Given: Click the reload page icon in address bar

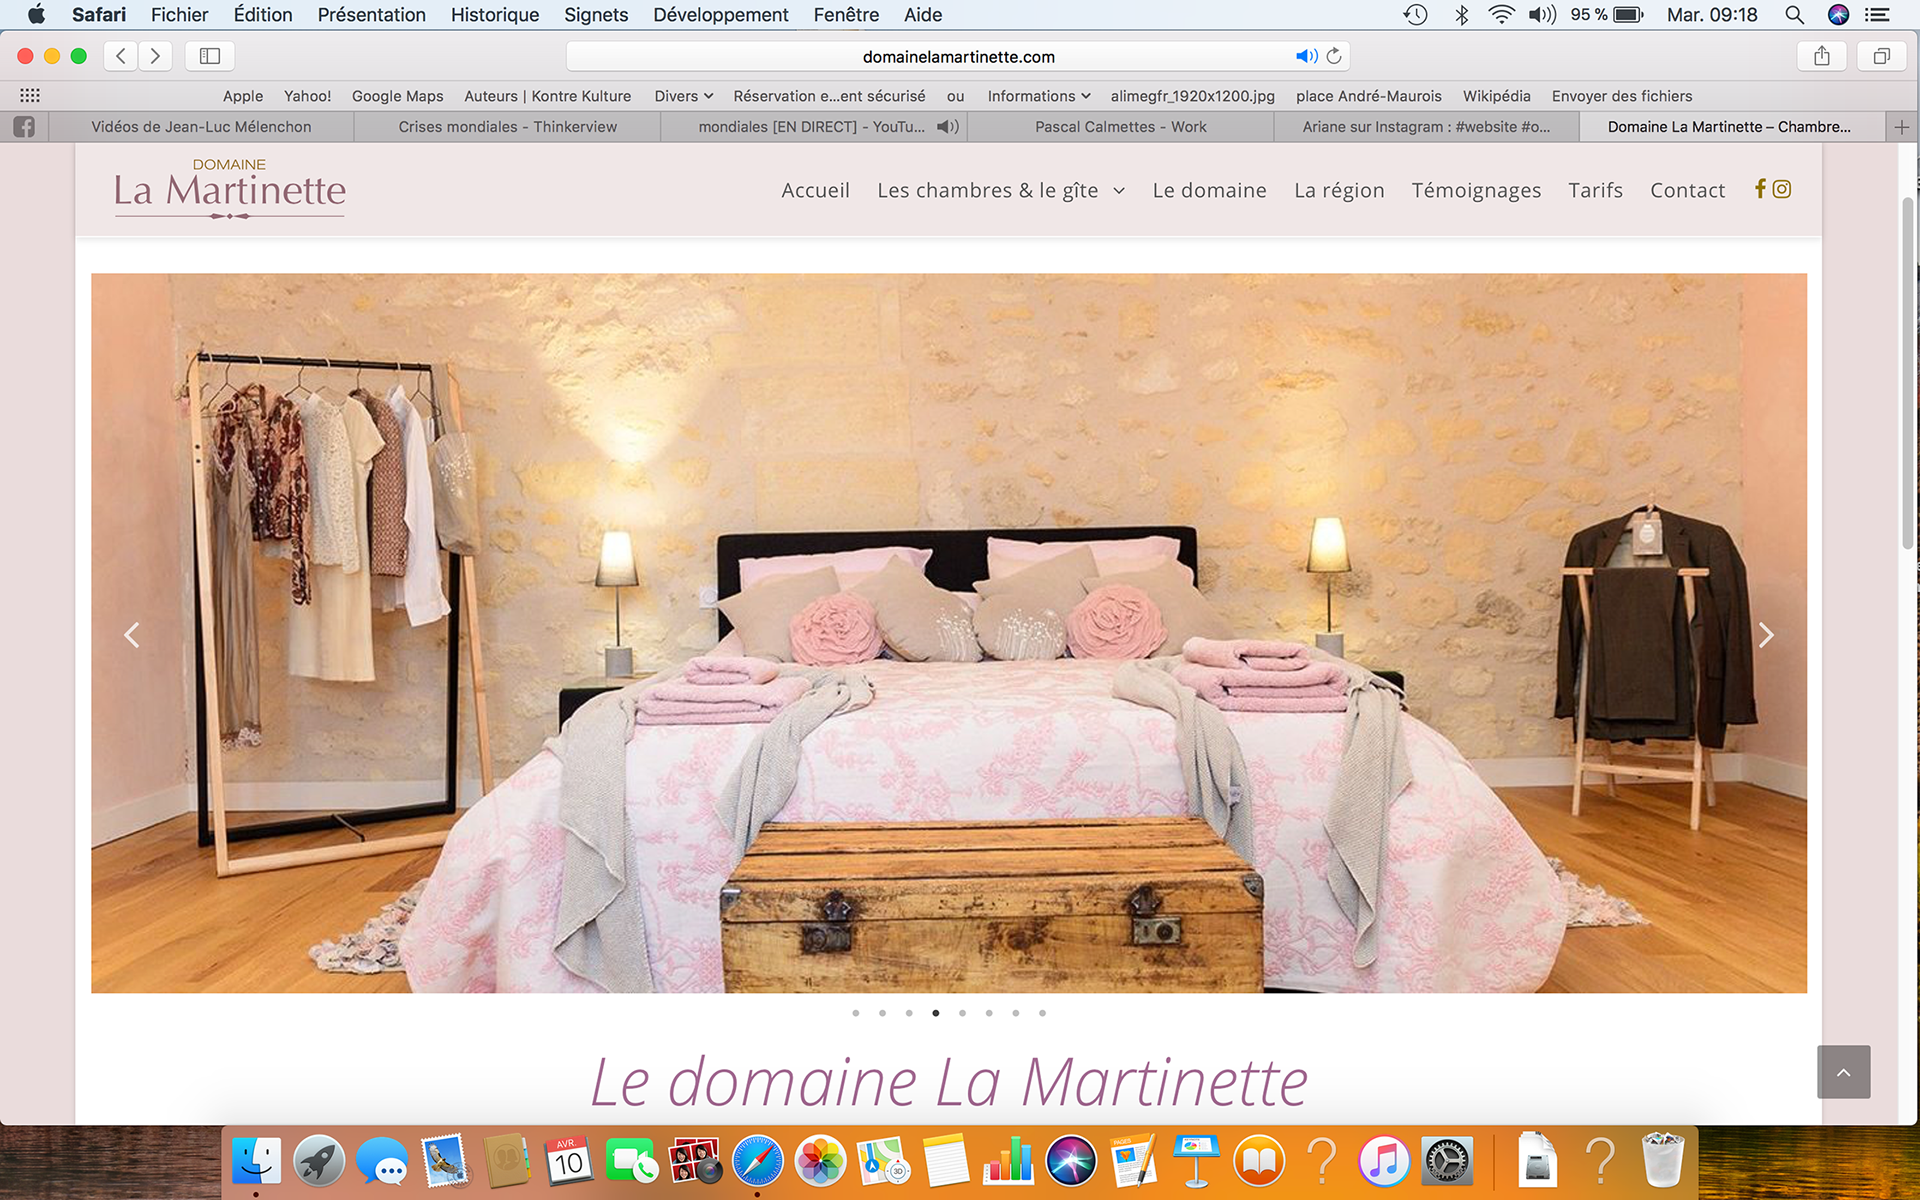Looking at the screenshot, I should 1334,56.
